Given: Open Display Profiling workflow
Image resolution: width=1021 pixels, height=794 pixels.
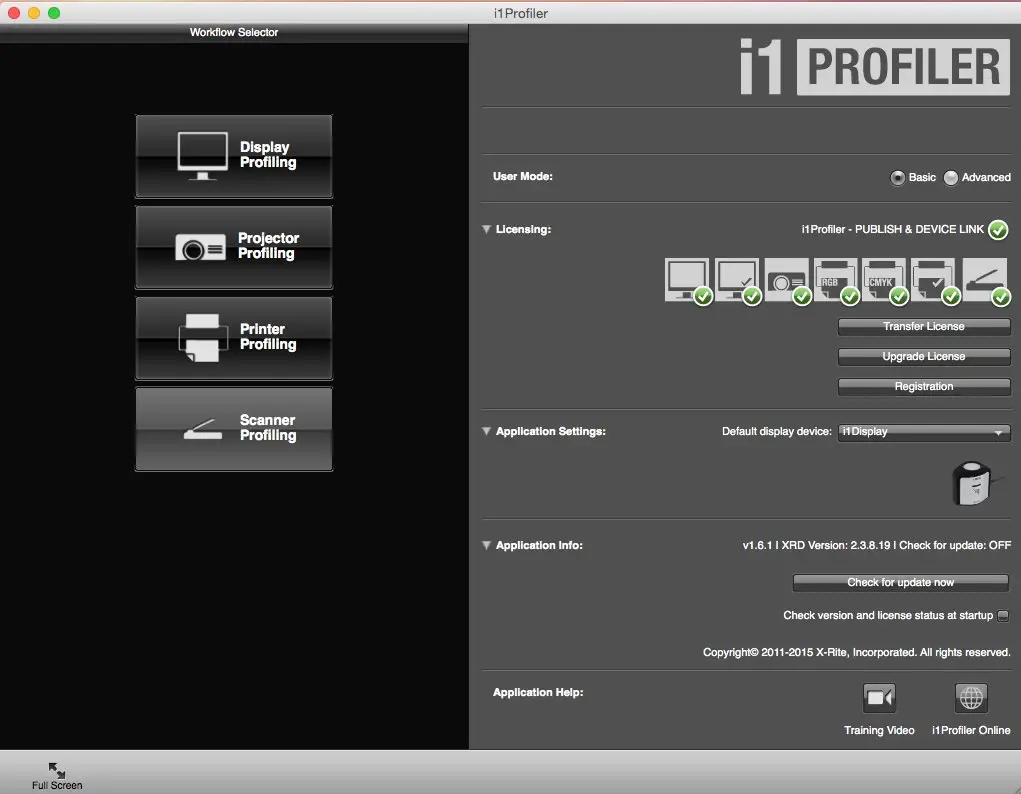Looking at the screenshot, I should coord(234,156).
